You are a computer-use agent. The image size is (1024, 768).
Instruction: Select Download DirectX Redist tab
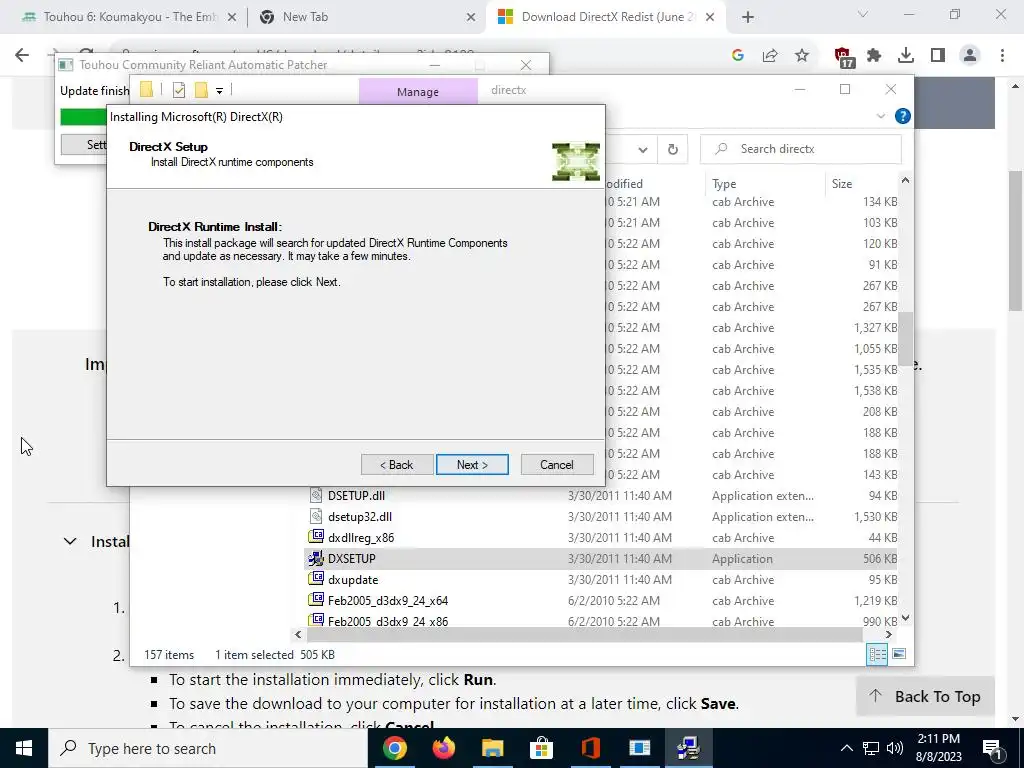click(x=605, y=17)
